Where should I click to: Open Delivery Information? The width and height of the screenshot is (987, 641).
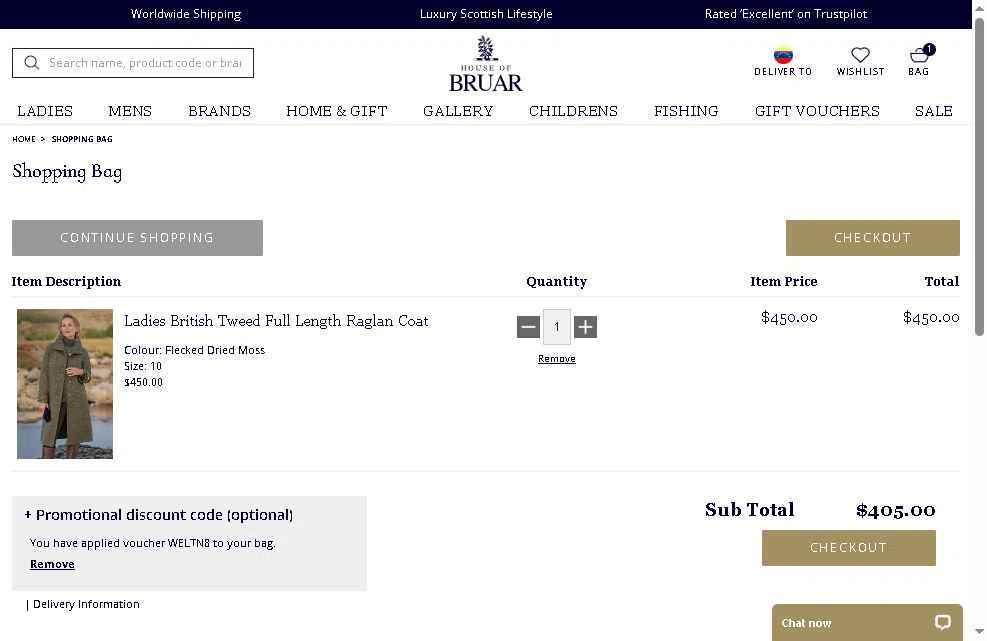pyautogui.click(x=86, y=604)
